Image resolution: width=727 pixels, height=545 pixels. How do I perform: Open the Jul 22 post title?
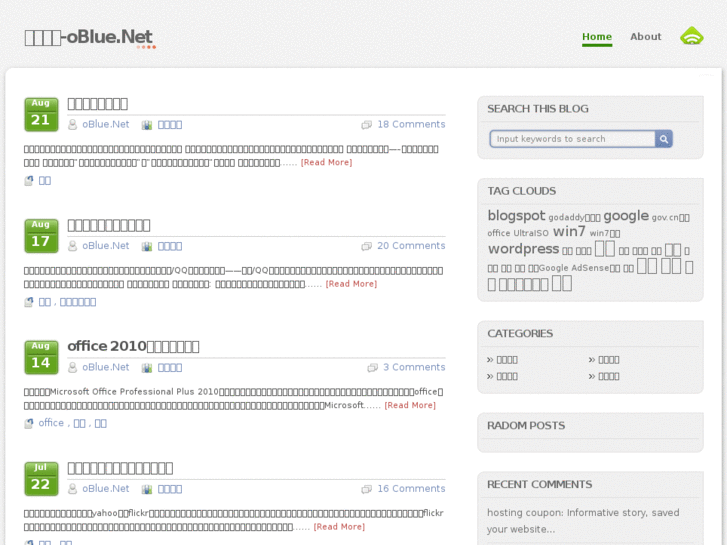click(x=120, y=468)
